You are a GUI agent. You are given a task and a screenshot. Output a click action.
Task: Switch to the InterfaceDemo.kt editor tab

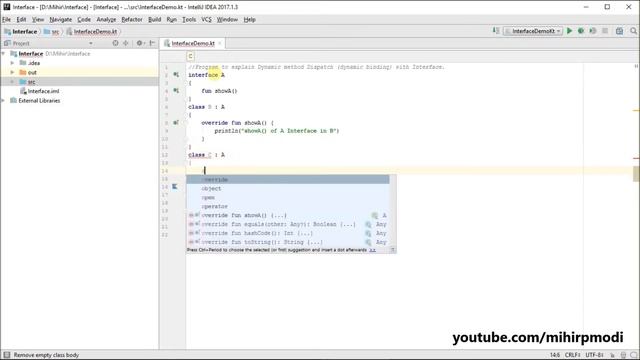click(193, 43)
